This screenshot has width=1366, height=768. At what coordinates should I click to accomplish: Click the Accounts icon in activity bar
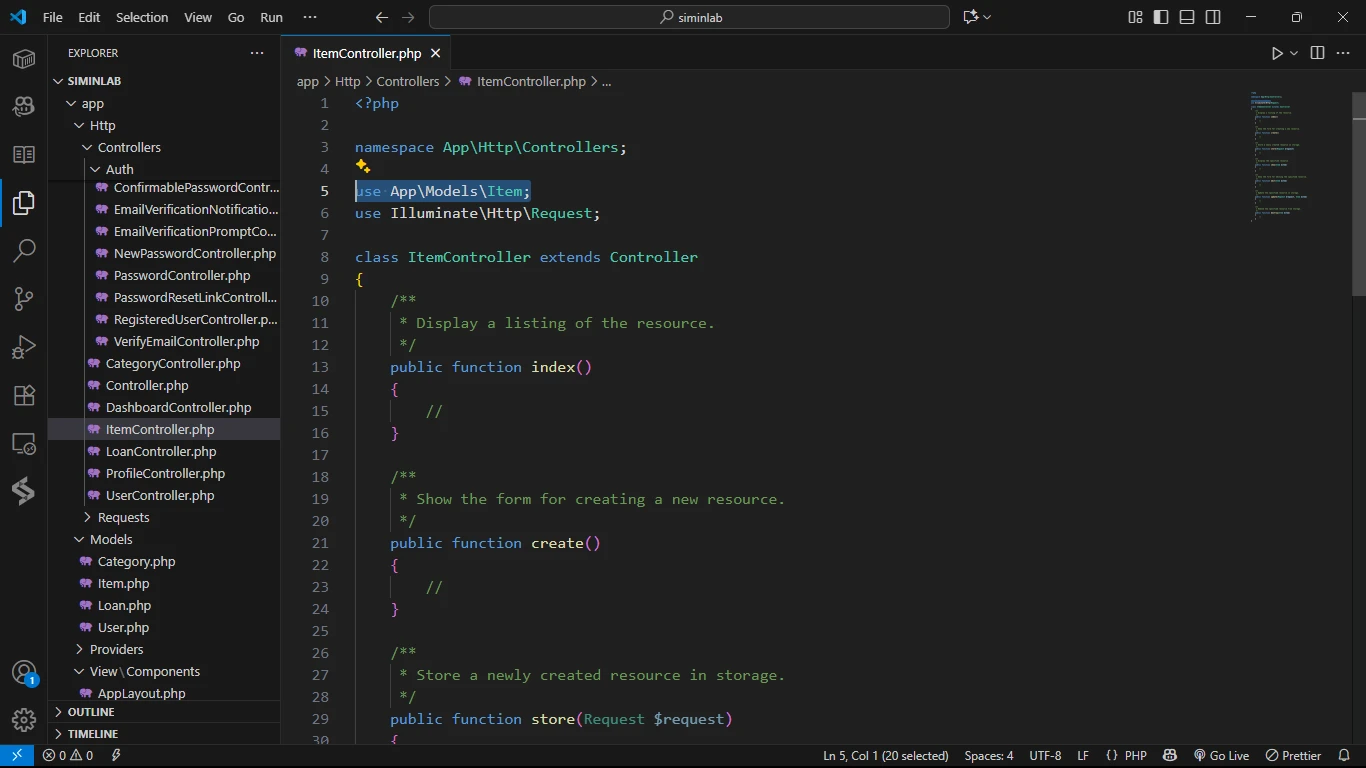tap(24, 671)
